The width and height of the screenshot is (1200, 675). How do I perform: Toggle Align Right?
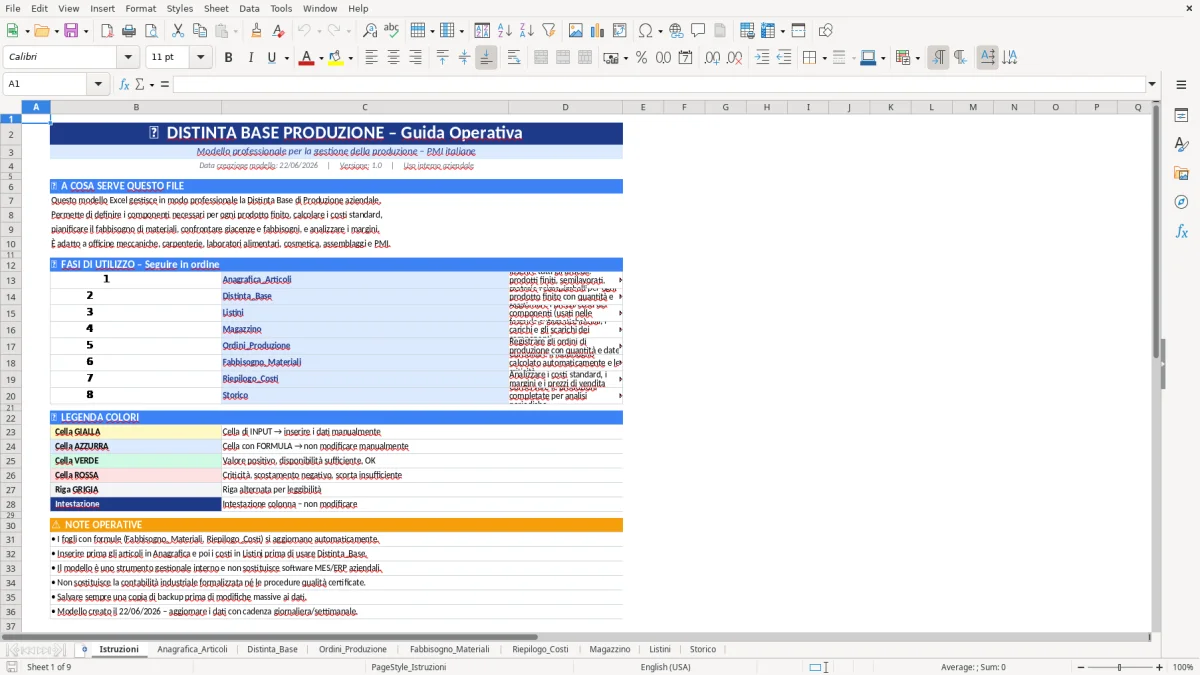pyautogui.click(x=415, y=58)
